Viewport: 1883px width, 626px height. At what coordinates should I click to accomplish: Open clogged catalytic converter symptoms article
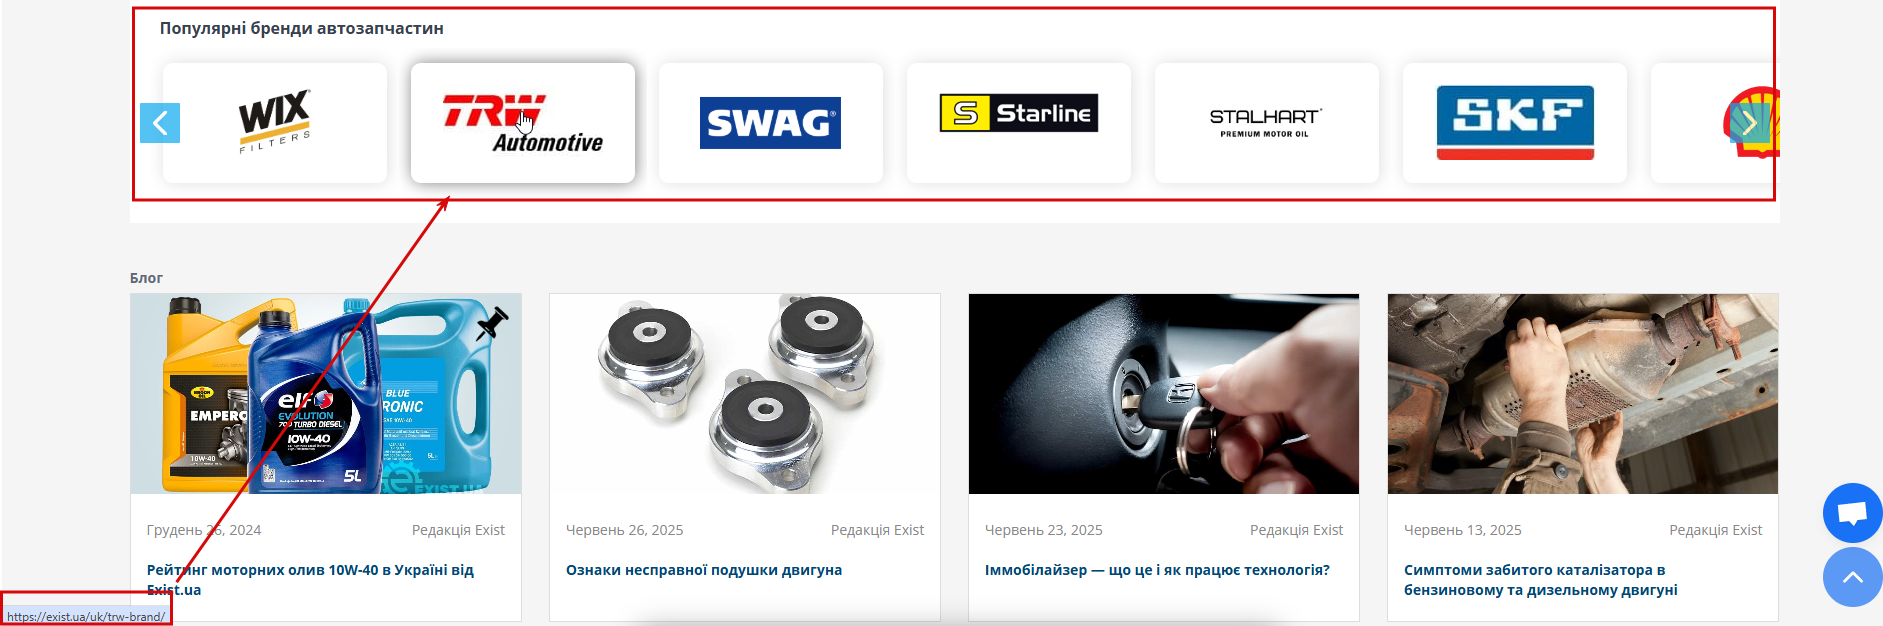coord(1541,580)
